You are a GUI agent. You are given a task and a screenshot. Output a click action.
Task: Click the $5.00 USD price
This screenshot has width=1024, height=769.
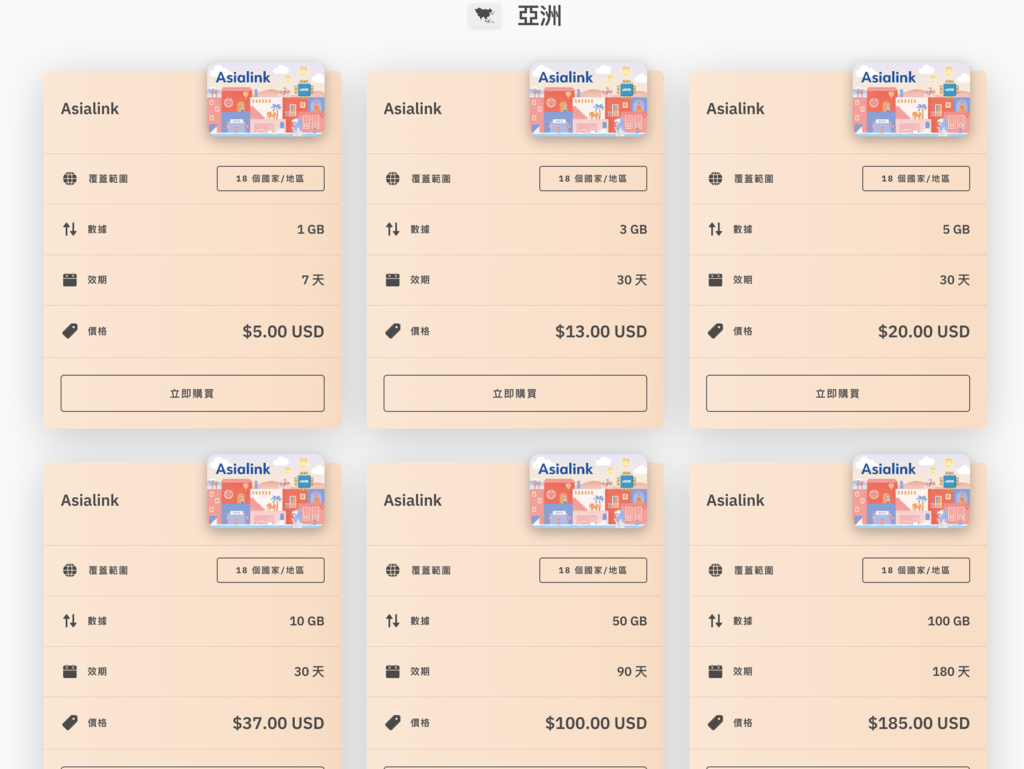pyautogui.click(x=283, y=332)
